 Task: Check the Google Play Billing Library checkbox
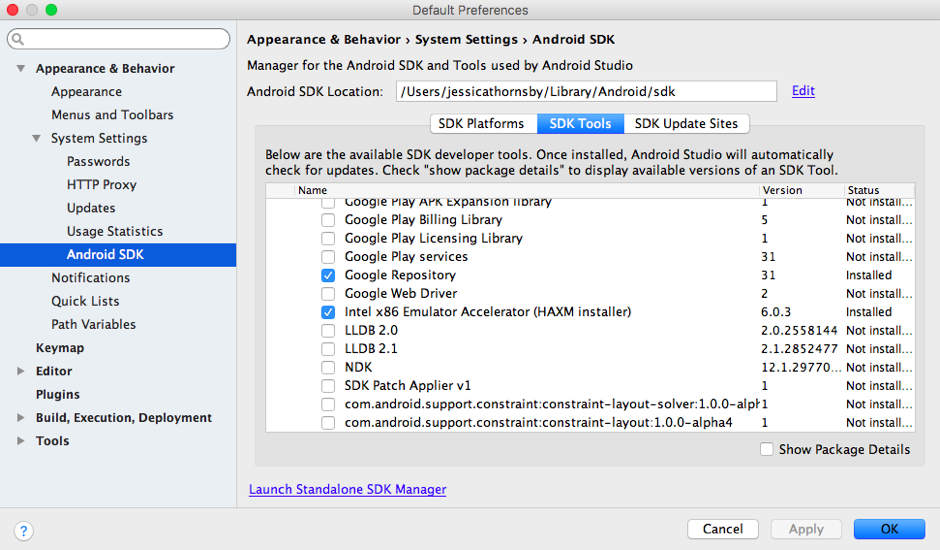coord(328,220)
